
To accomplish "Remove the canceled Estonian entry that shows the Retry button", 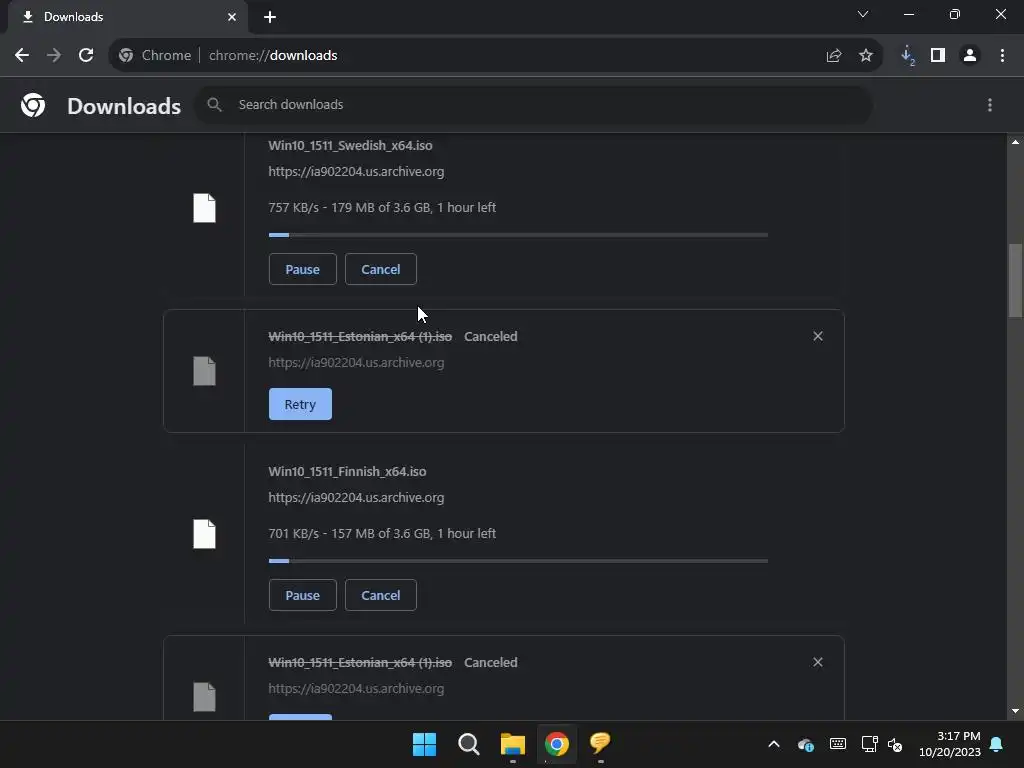I will pos(818,336).
